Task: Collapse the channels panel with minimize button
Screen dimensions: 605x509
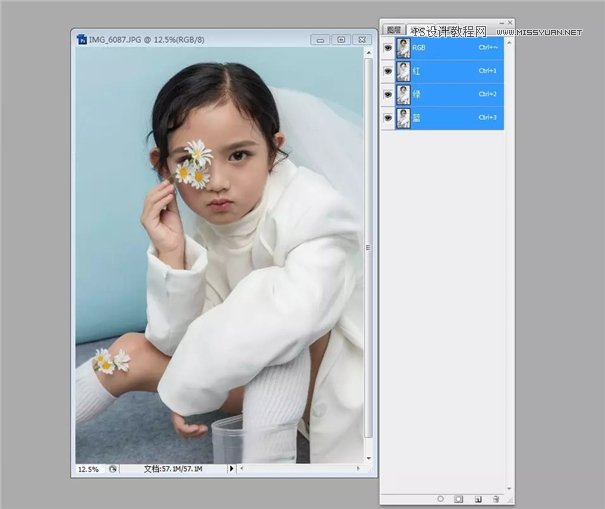Action: [x=501, y=23]
